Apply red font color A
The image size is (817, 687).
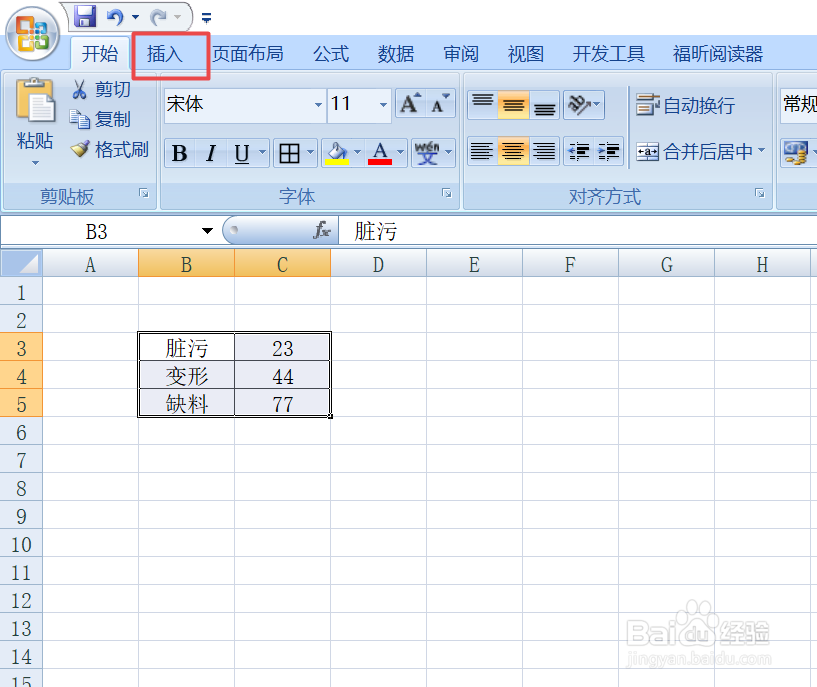tap(380, 153)
